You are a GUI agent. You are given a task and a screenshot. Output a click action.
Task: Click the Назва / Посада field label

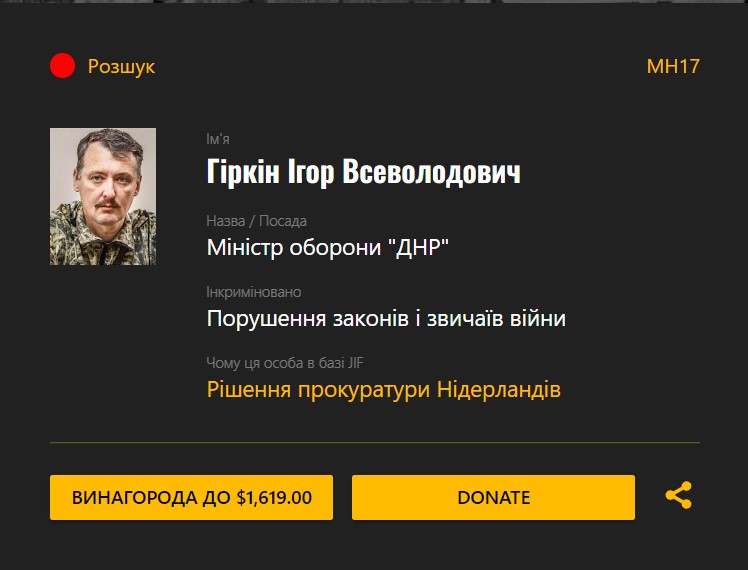[257, 221]
